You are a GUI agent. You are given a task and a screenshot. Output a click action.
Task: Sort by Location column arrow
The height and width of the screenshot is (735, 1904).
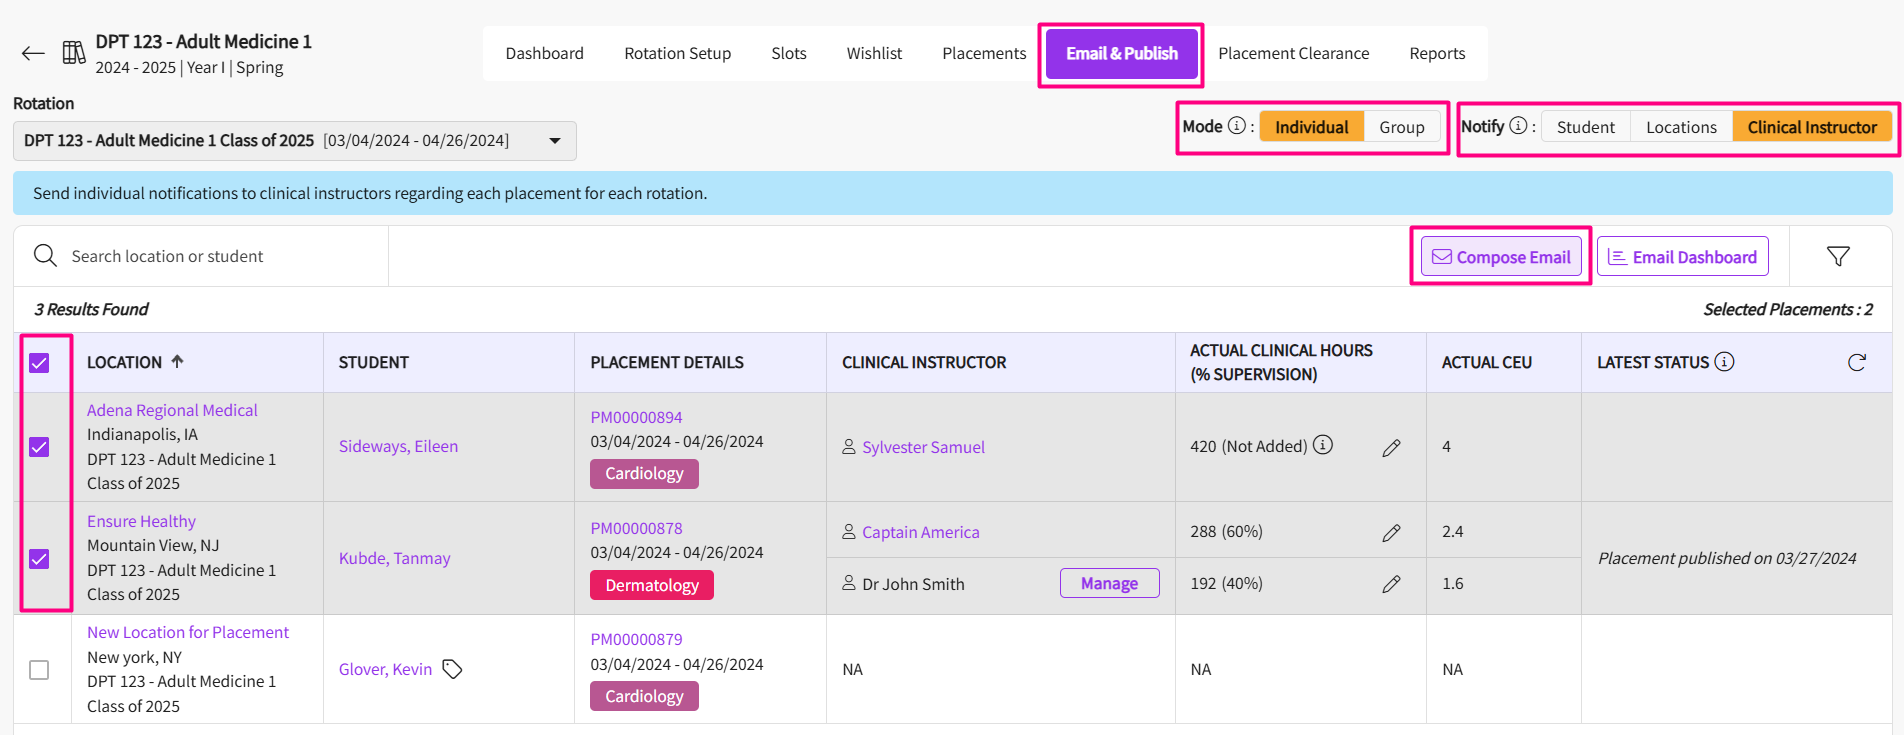(177, 362)
